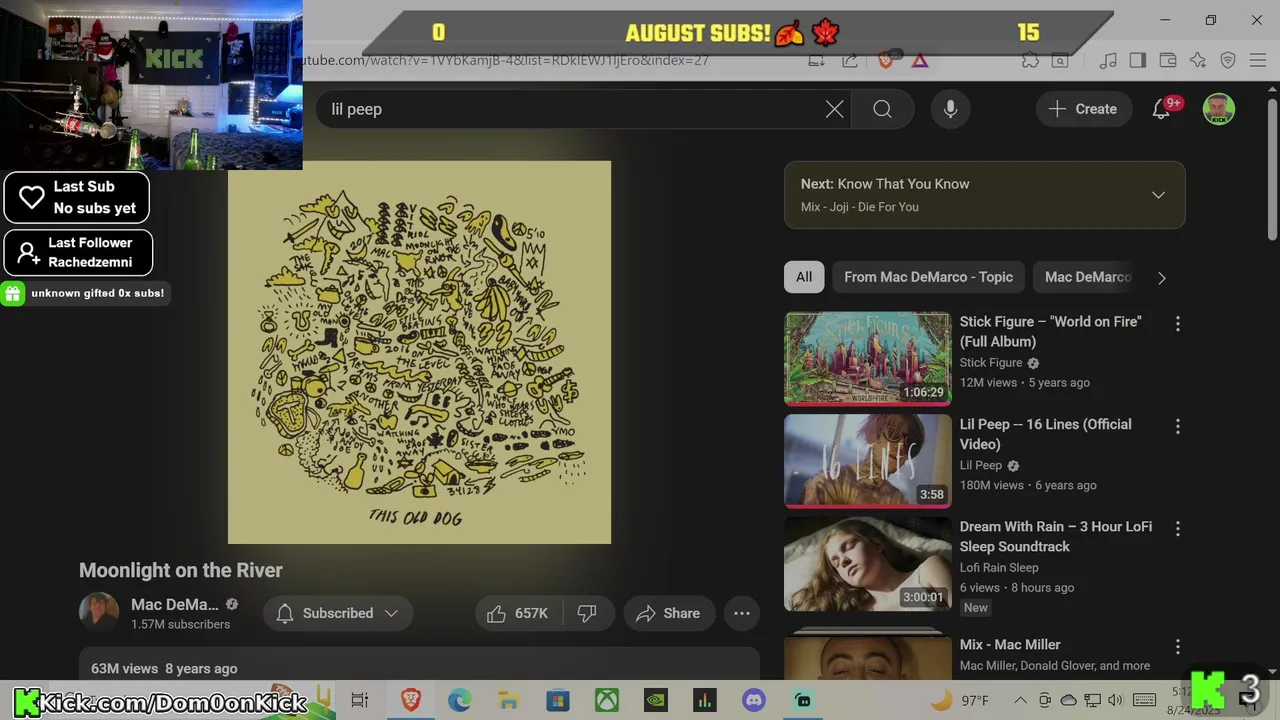Open YouTube notifications bell
Image resolution: width=1280 pixels, height=720 pixels.
coord(1162,109)
